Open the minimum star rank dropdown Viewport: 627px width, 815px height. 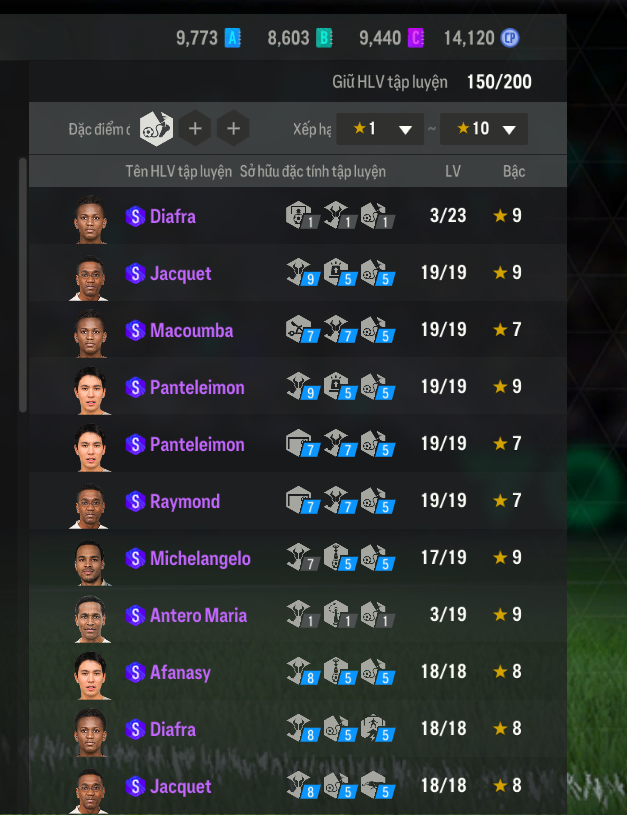380,129
